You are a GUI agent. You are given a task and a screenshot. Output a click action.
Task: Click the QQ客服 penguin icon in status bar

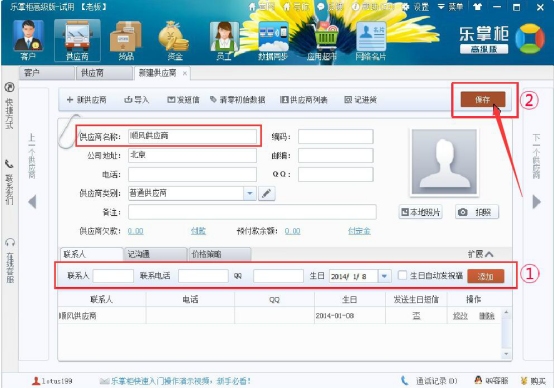pos(478,381)
